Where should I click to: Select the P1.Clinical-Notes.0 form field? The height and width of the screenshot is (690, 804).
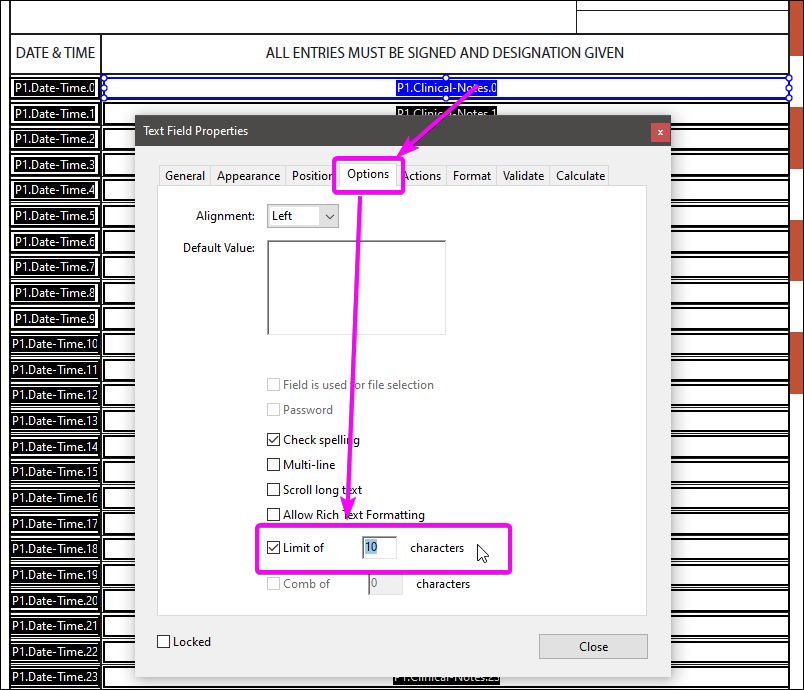[446, 88]
